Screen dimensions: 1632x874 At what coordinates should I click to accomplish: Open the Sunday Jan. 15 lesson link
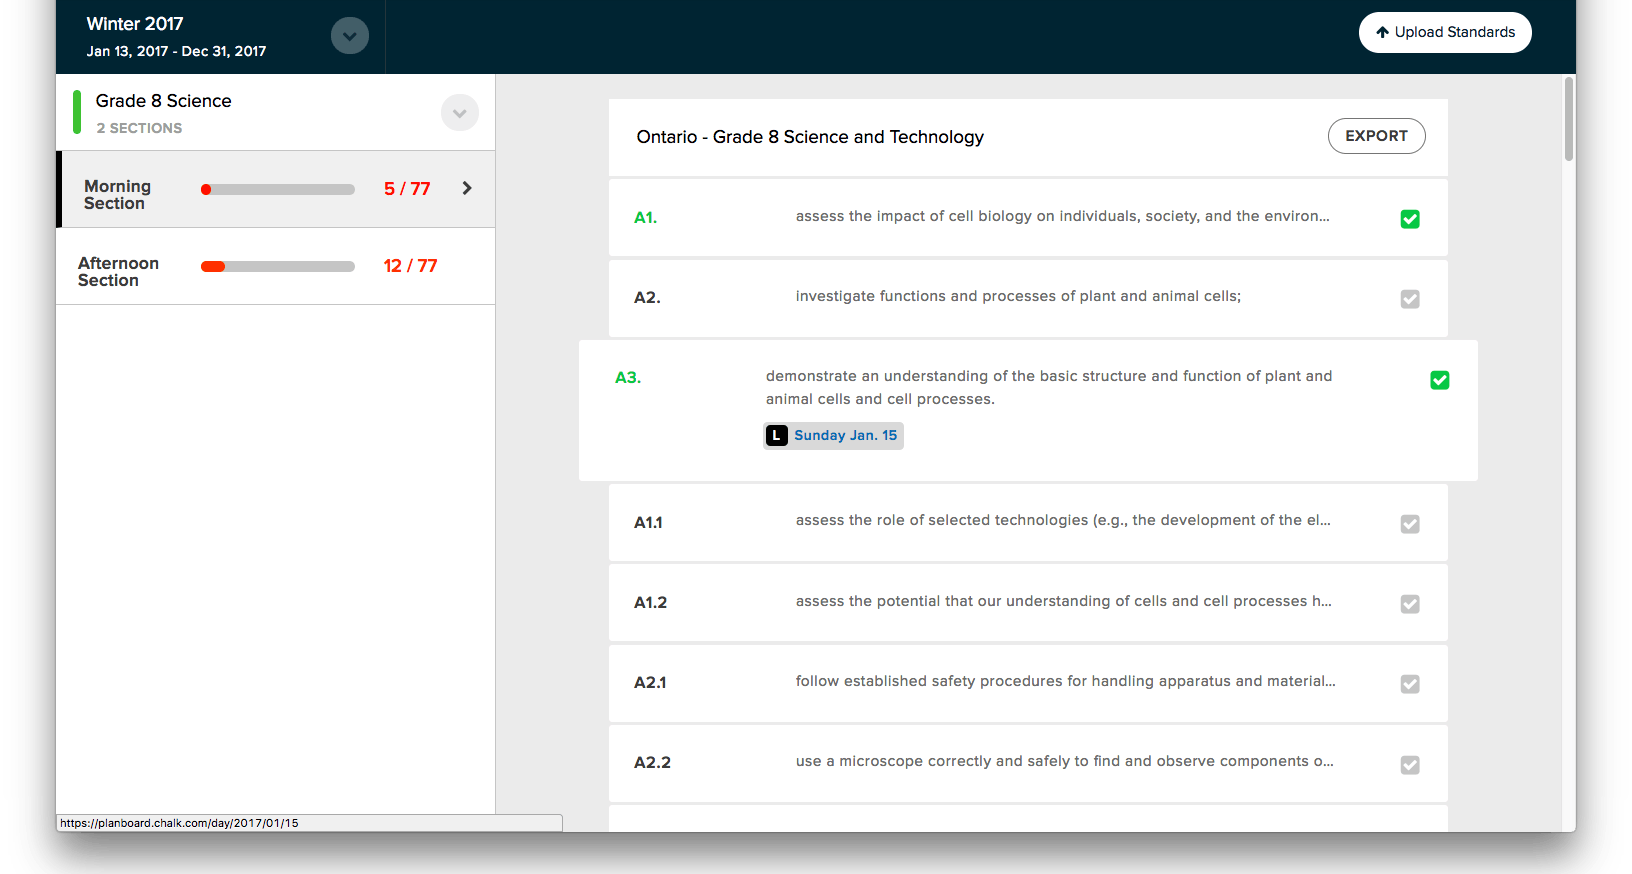pos(846,435)
